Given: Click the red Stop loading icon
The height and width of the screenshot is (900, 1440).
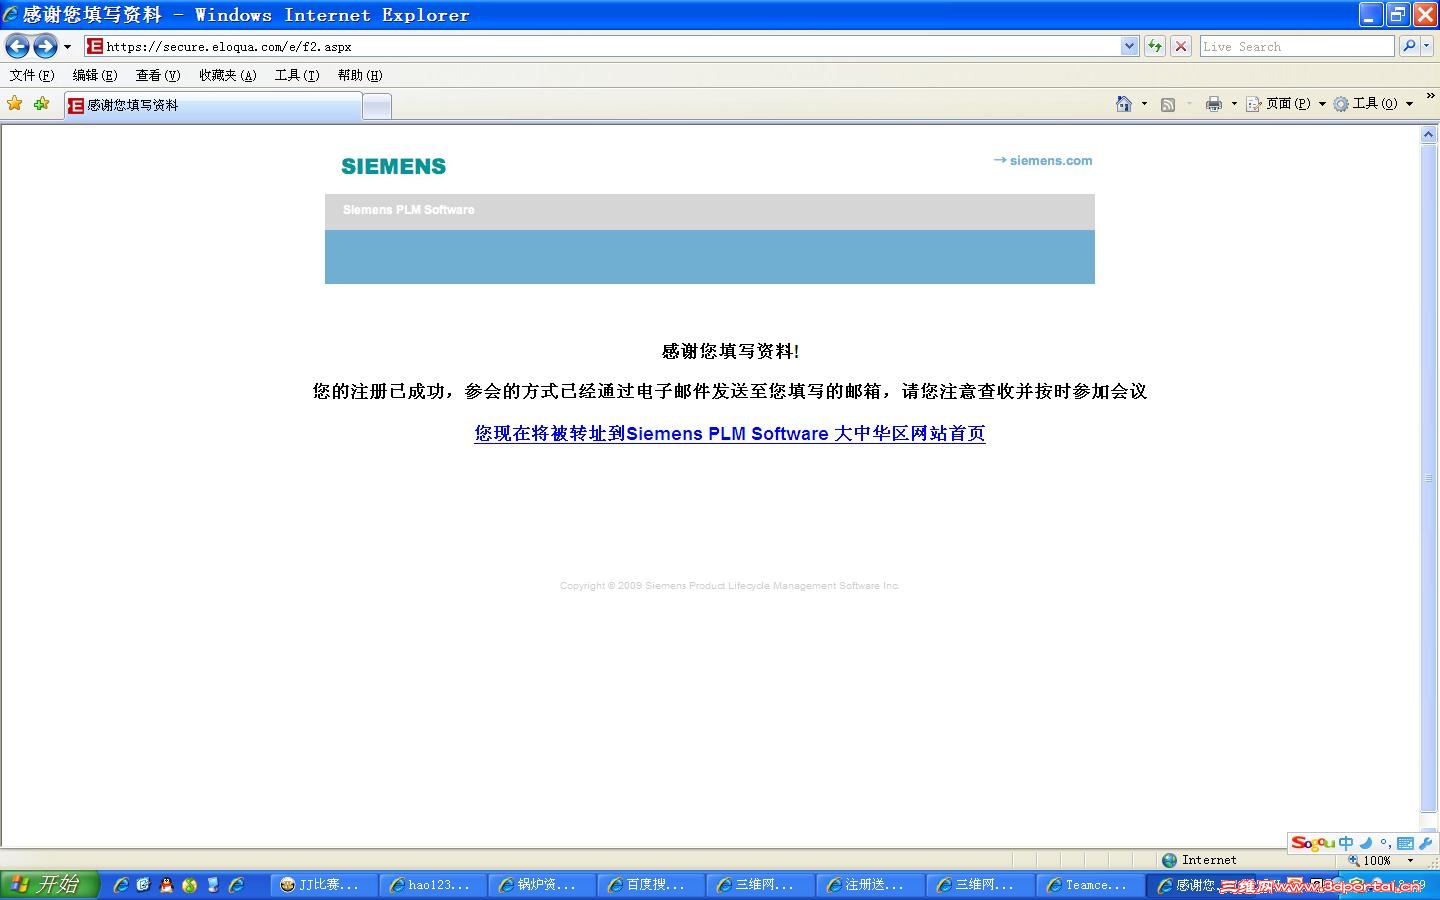Looking at the screenshot, I should pos(1181,46).
